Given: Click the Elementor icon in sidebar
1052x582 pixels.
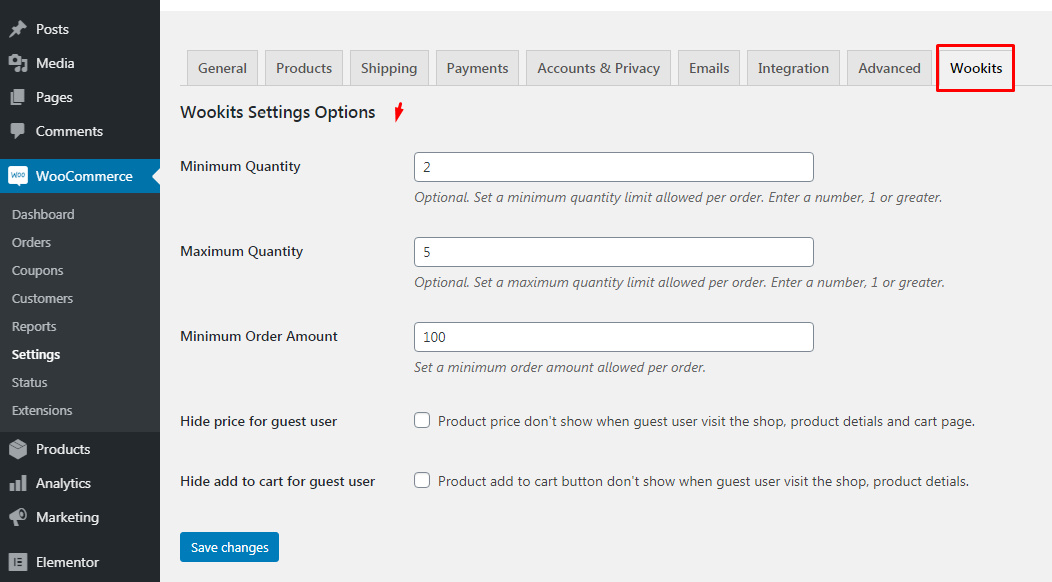Looking at the screenshot, I should pyautogui.click(x=18, y=562).
